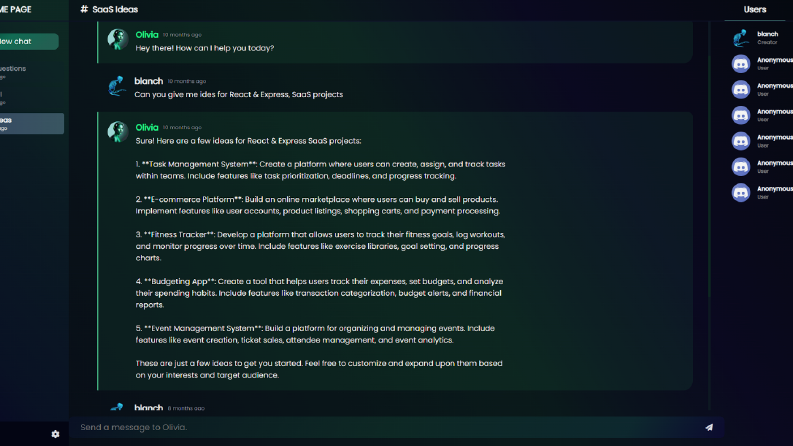Viewport: 793px width, 446px height.
Task: Click the Users panel header tab
Action: coord(755,10)
